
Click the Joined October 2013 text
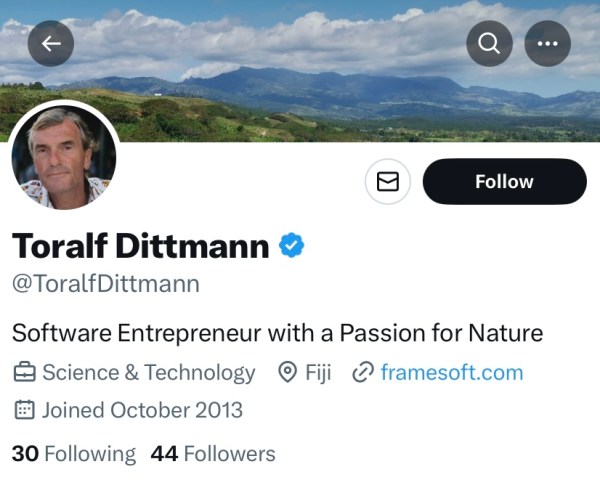point(142,409)
